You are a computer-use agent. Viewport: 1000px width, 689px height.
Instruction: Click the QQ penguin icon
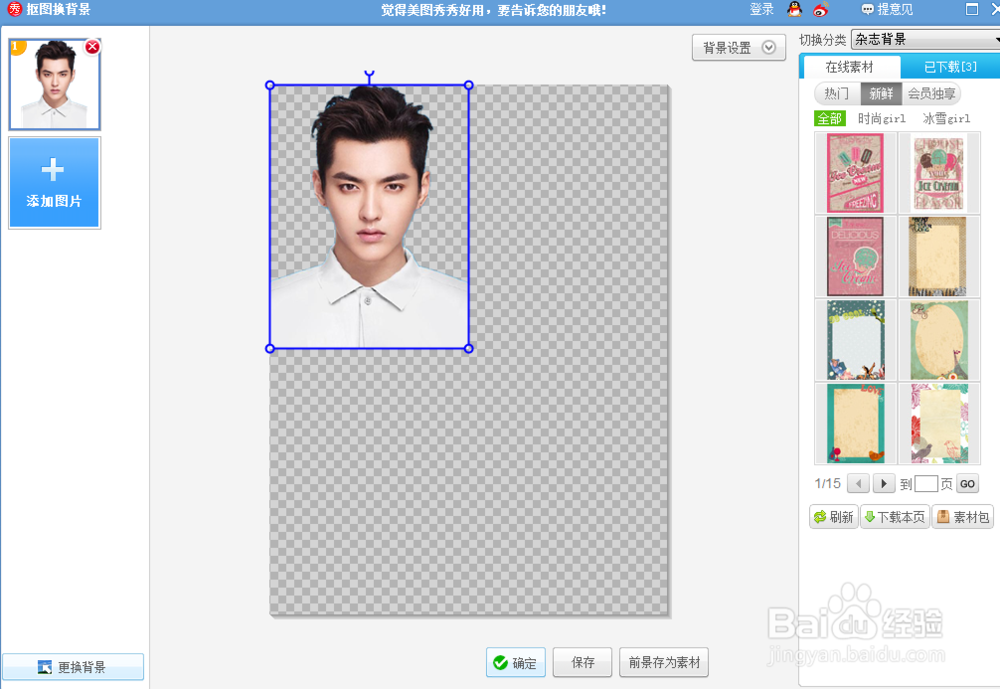pyautogui.click(x=795, y=10)
